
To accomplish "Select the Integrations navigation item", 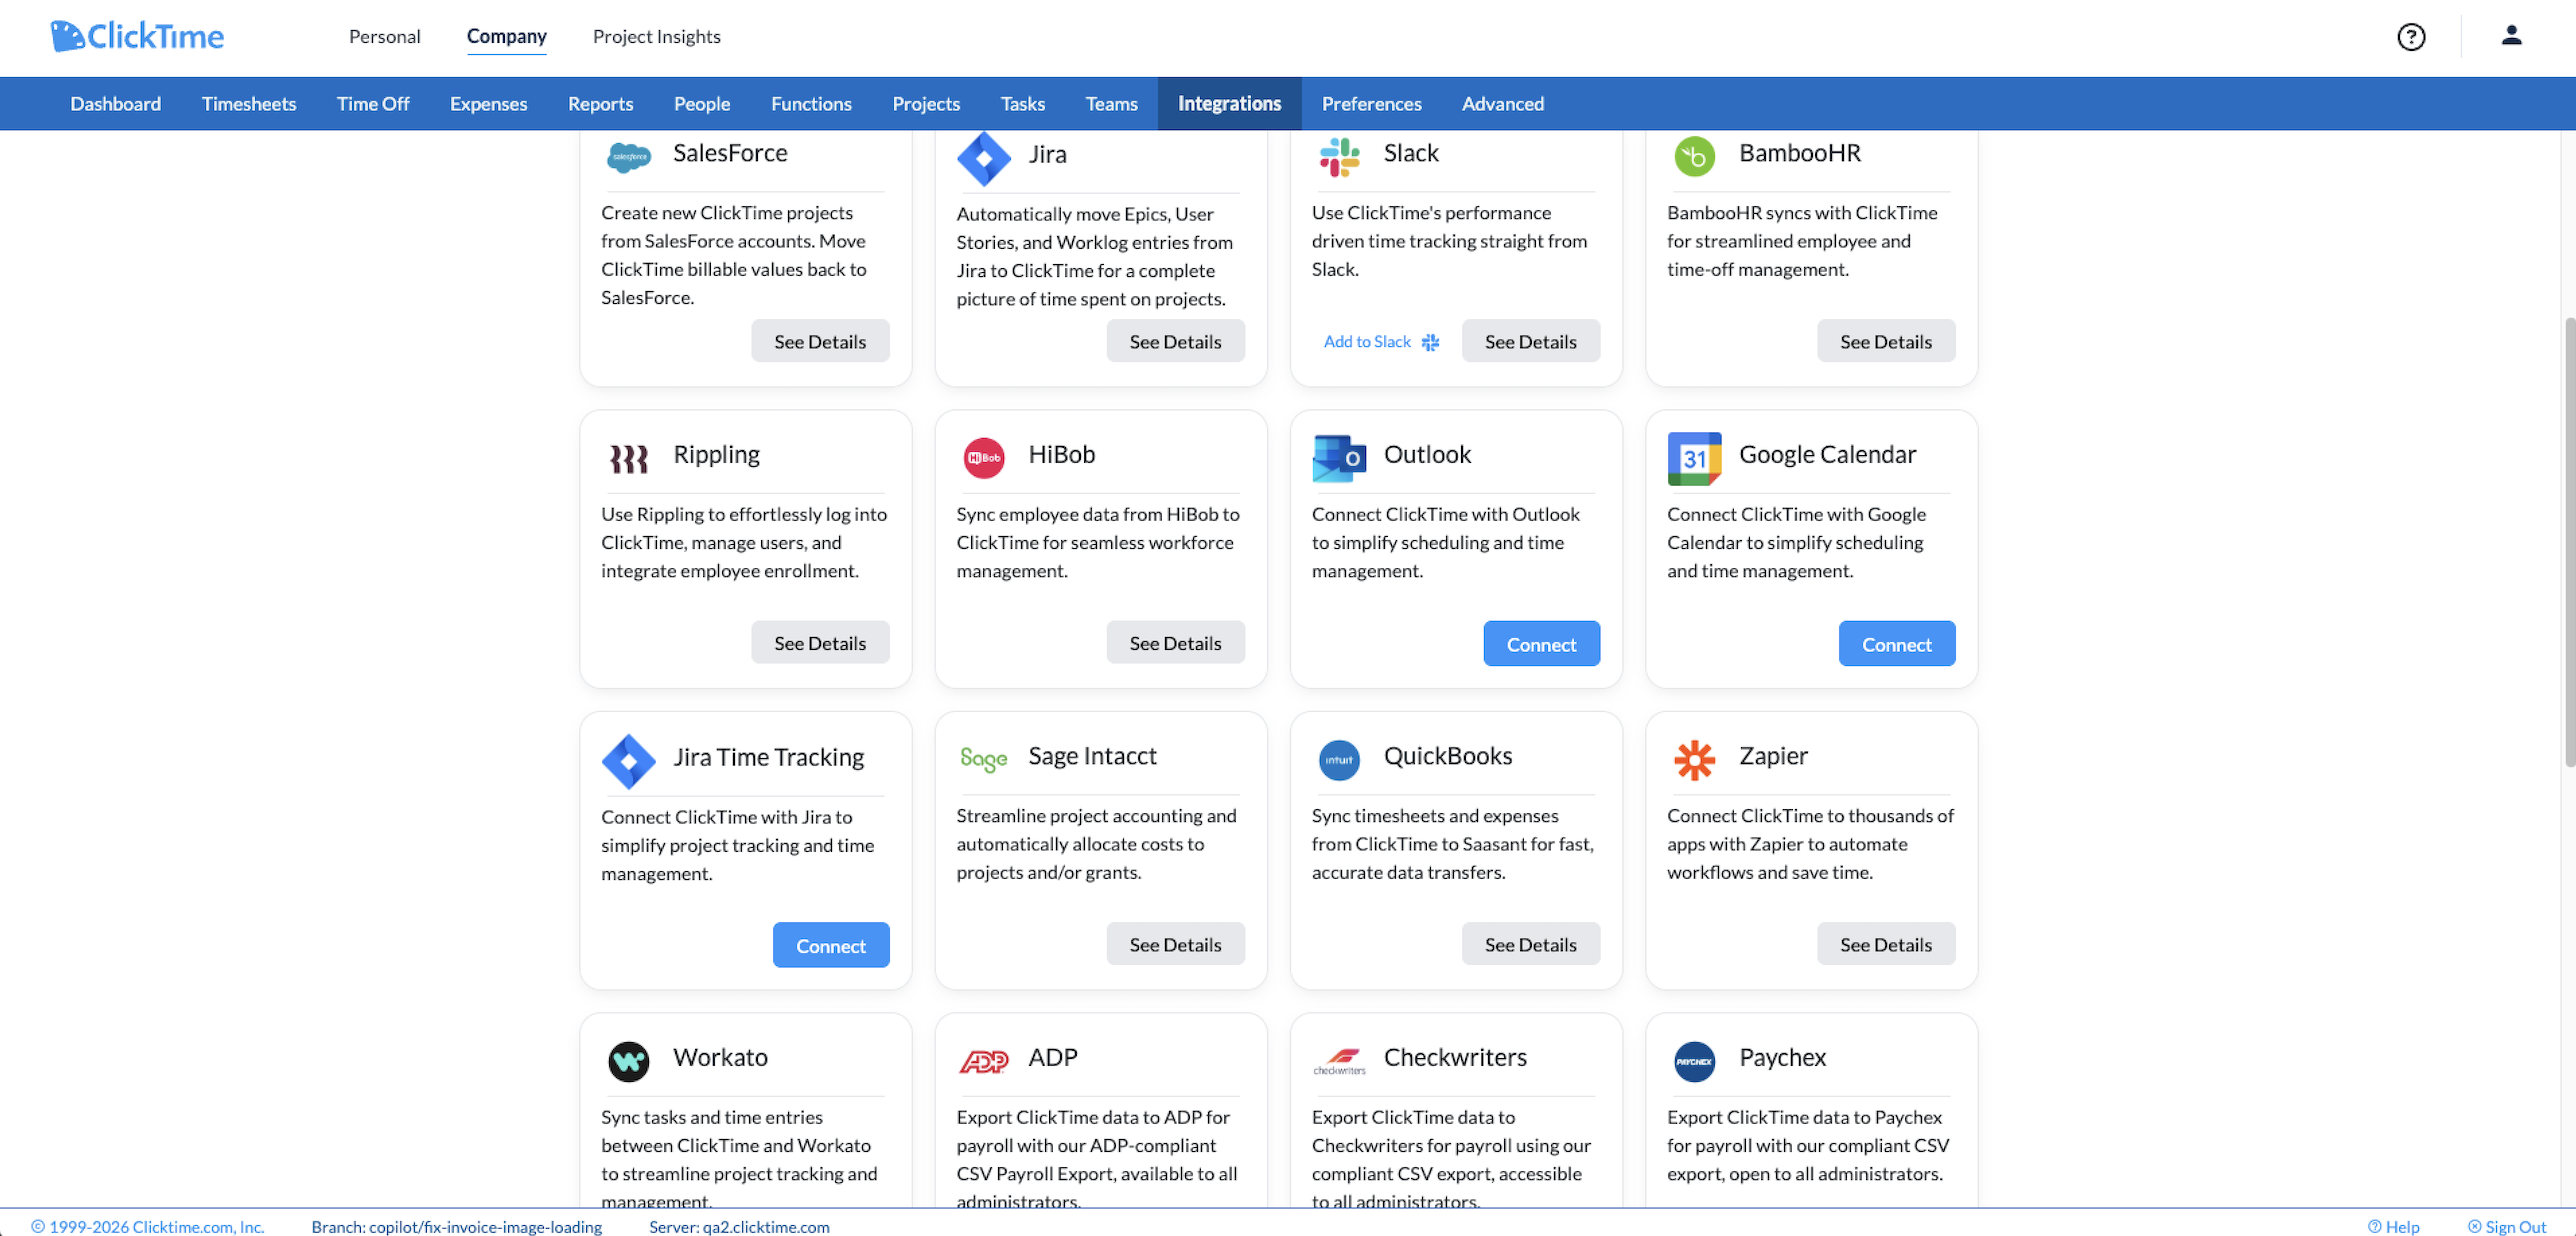I will tap(1229, 104).
